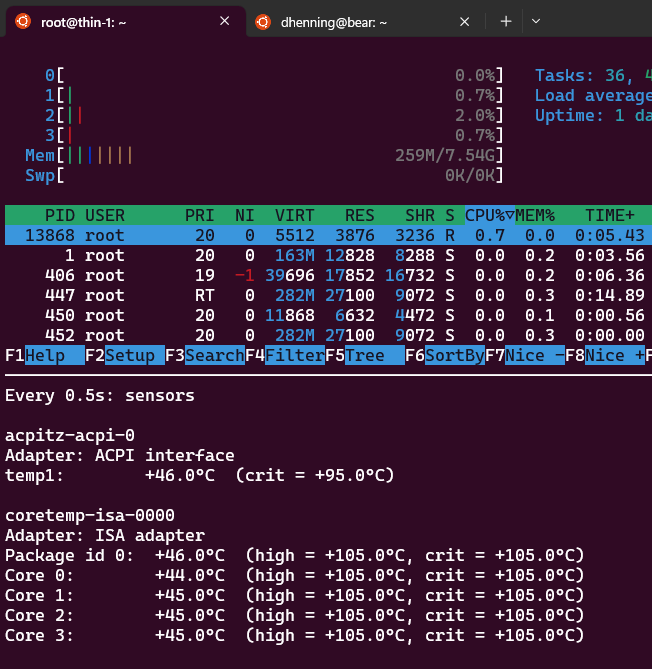652x669 pixels.
Task: Expand the terminal profiles dropdown chevron
Action: (536, 21)
